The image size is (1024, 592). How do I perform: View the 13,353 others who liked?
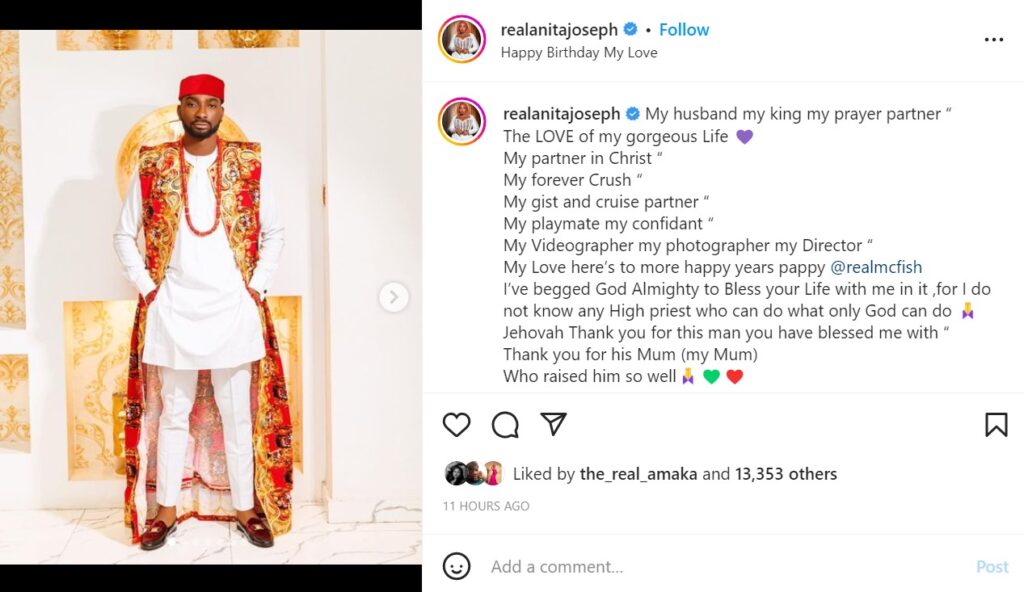(785, 474)
